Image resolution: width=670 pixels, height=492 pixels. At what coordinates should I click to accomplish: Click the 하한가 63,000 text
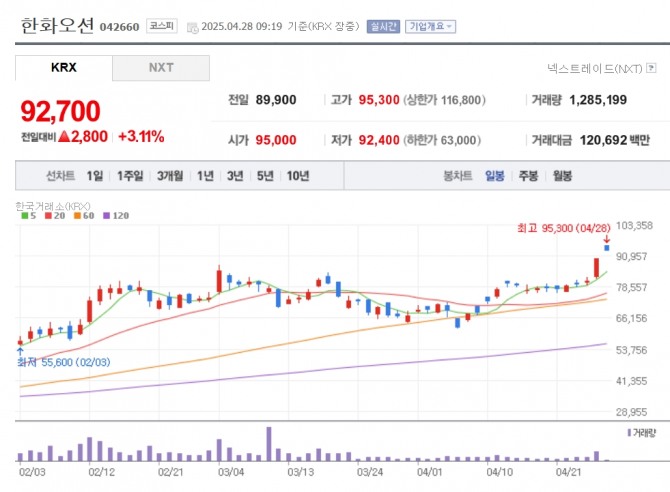point(442,140)
